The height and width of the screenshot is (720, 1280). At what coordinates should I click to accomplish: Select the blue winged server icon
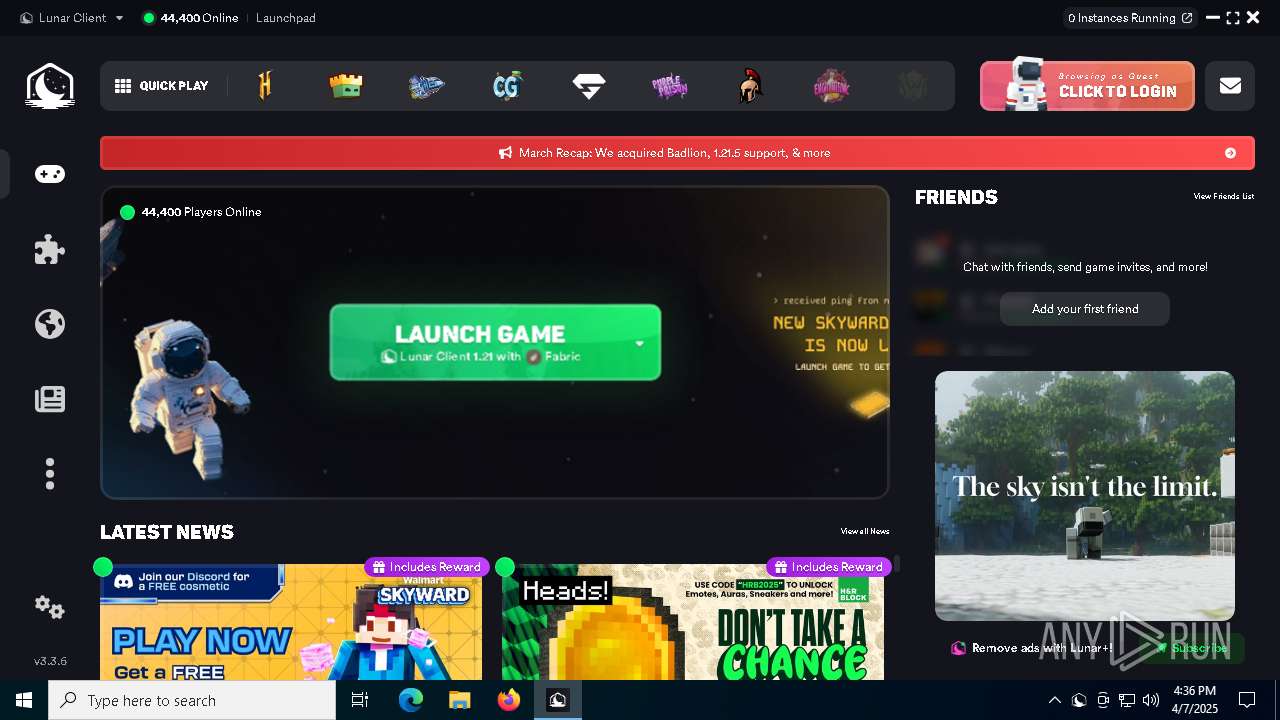427,86
